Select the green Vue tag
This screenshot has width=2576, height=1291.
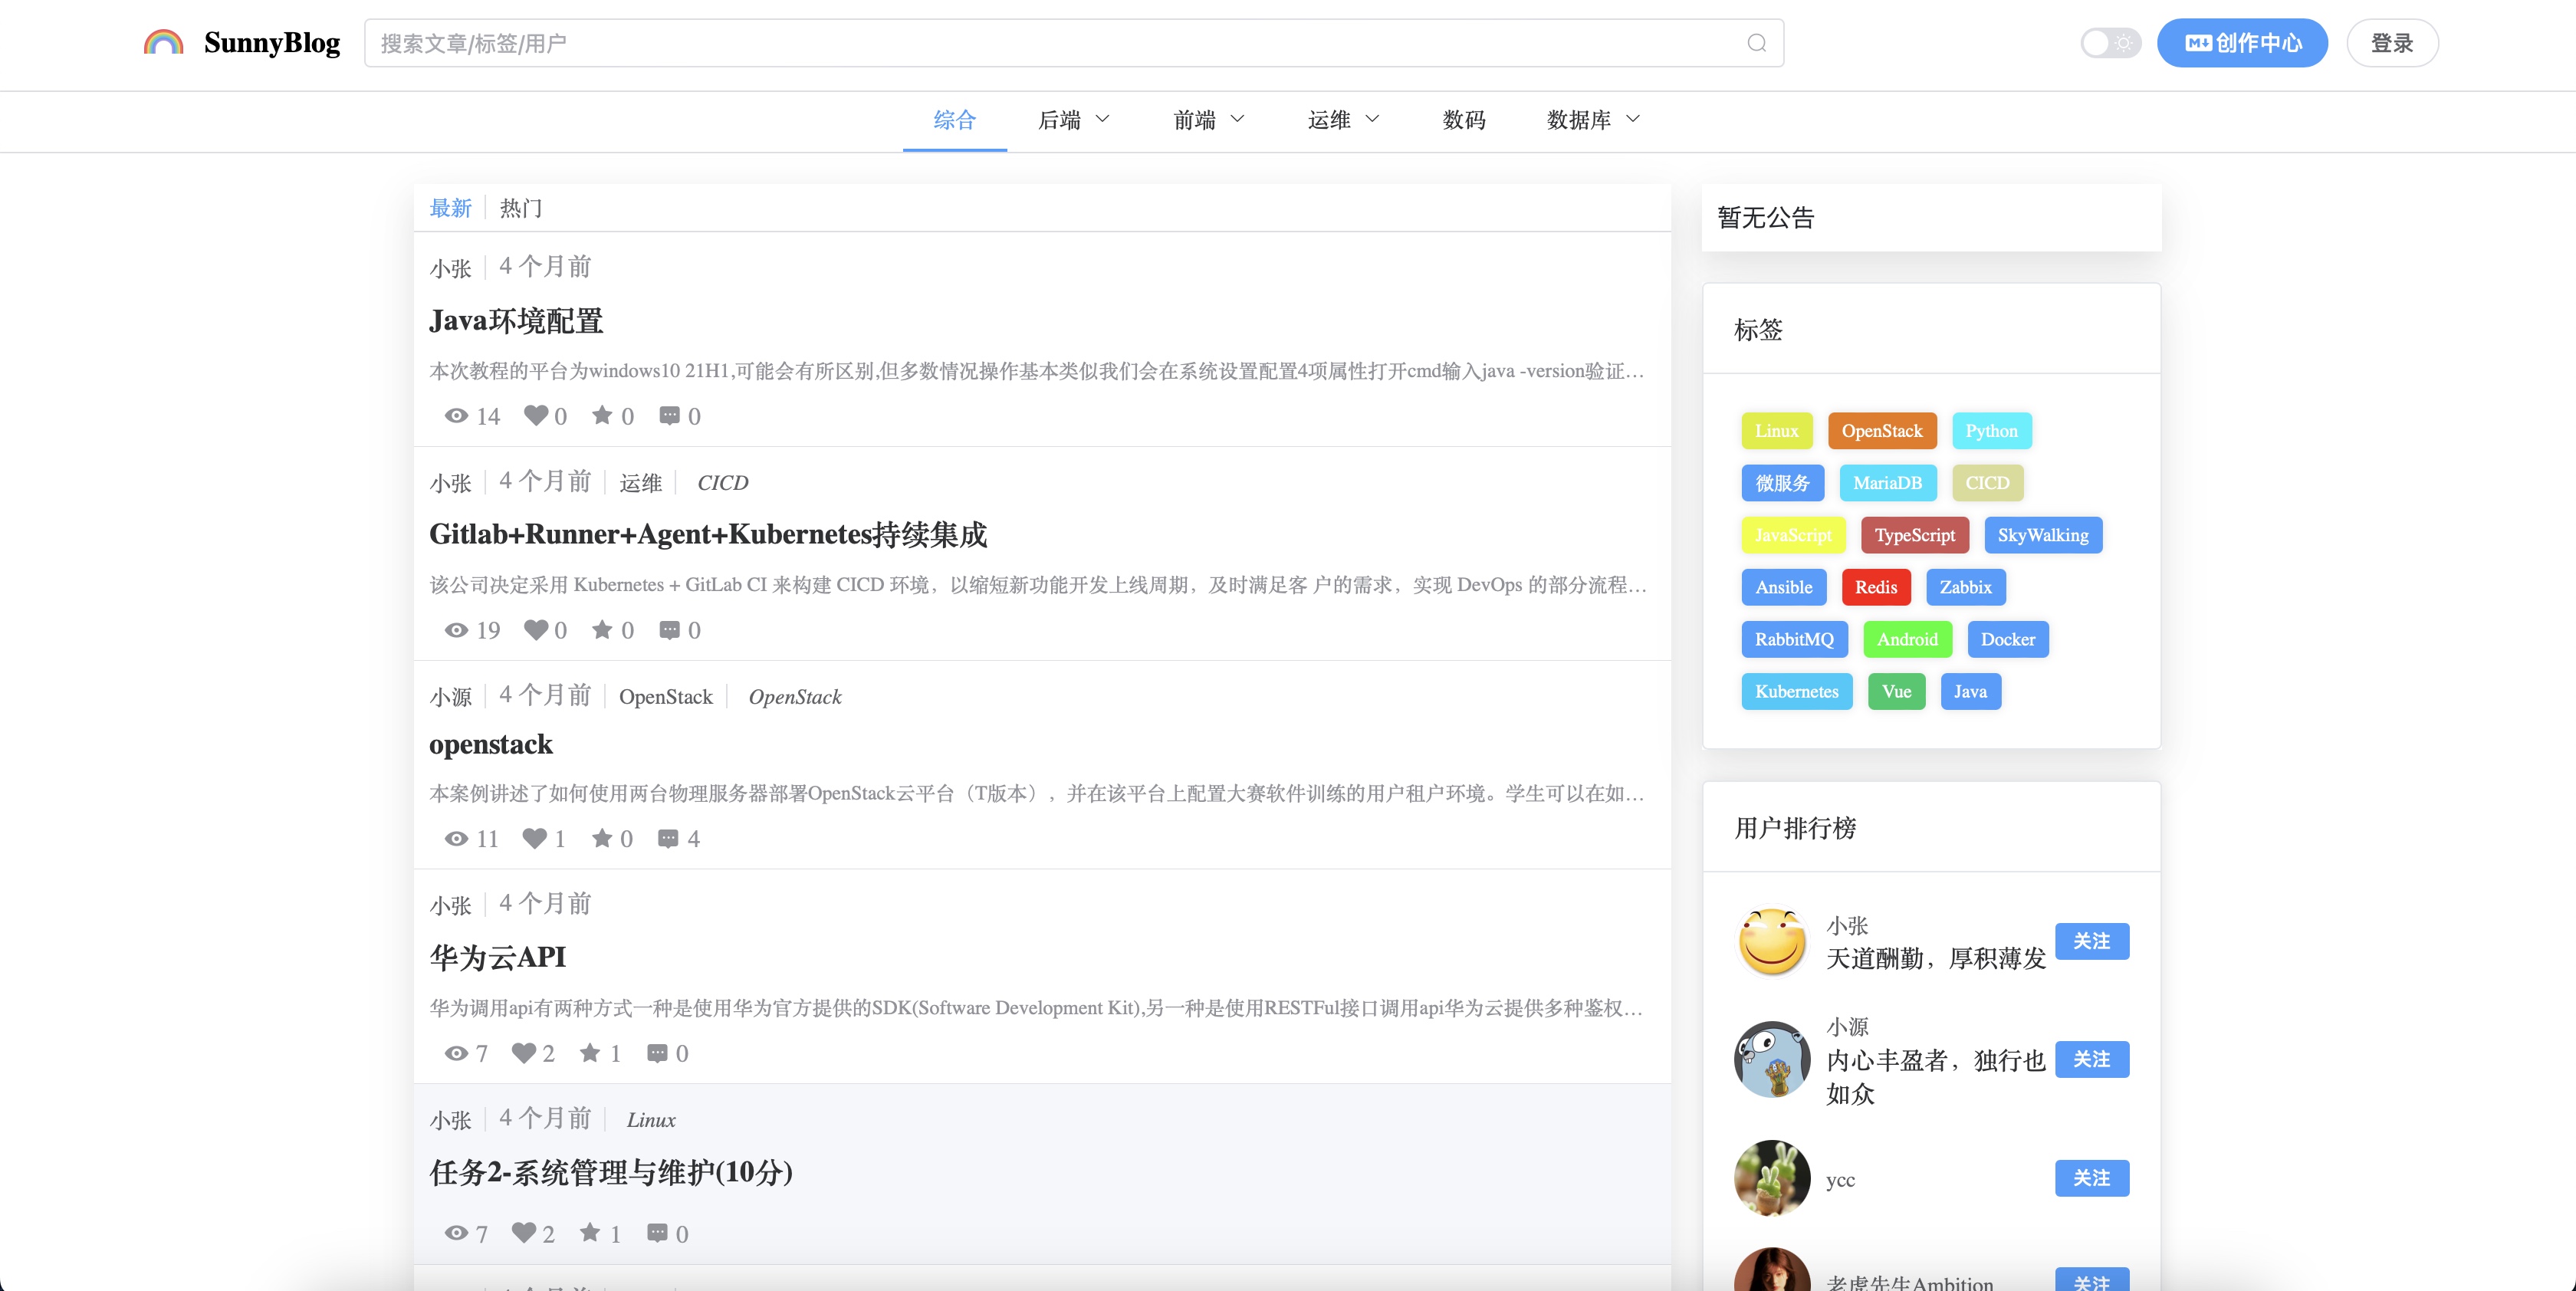pos(1897,691)
